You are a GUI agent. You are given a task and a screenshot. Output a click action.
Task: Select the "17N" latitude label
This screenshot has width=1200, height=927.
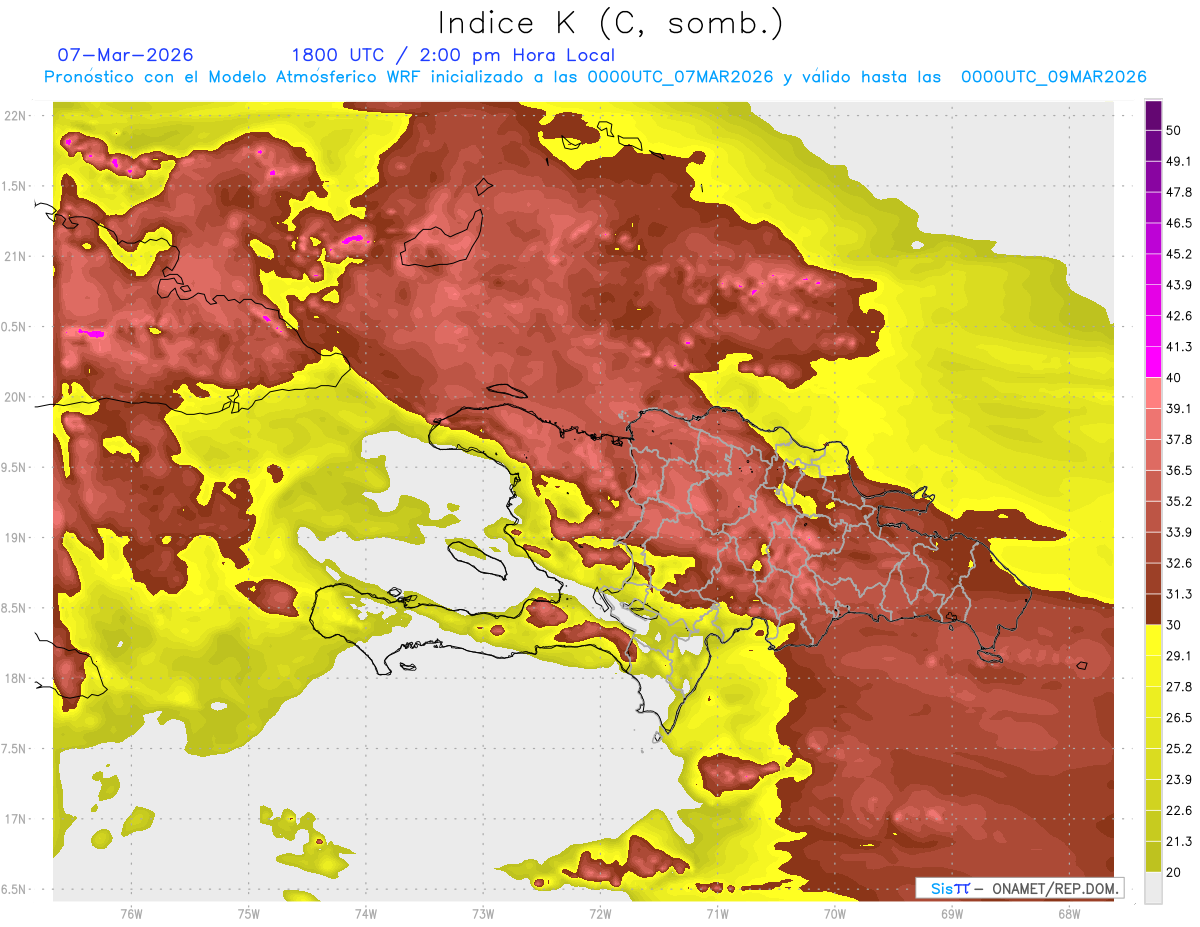(x=16, y=819)
